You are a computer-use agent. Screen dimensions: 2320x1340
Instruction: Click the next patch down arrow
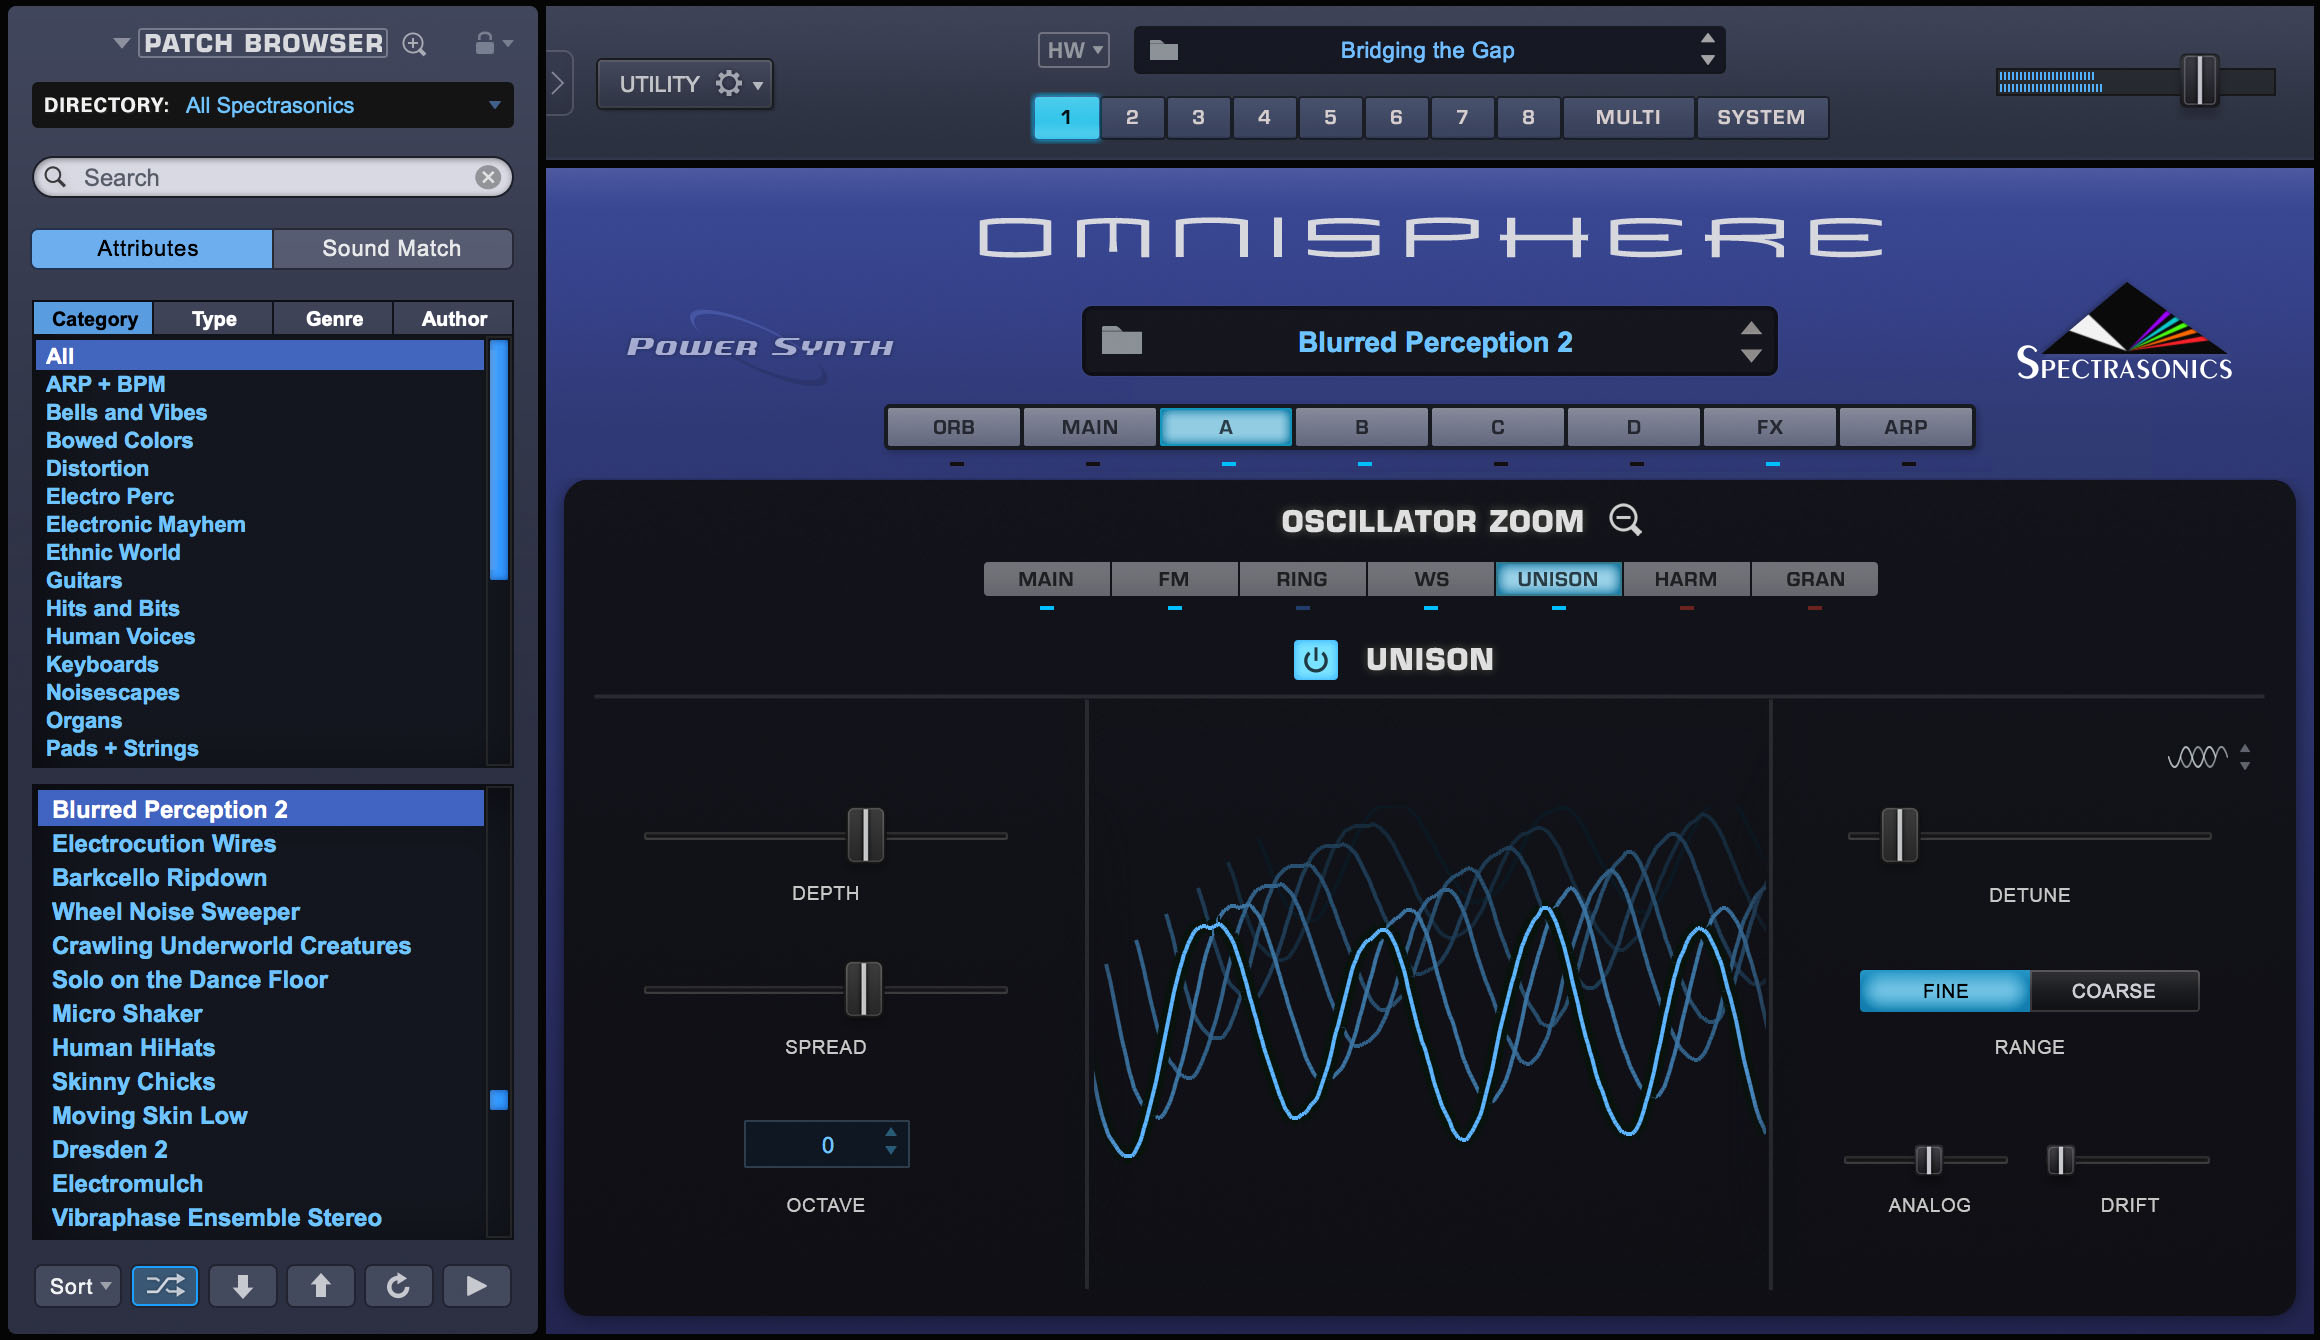[242, 1286]
